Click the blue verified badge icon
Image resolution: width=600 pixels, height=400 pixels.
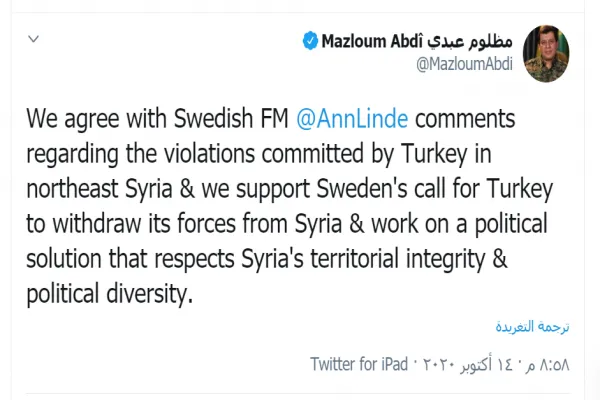(310, 41)
